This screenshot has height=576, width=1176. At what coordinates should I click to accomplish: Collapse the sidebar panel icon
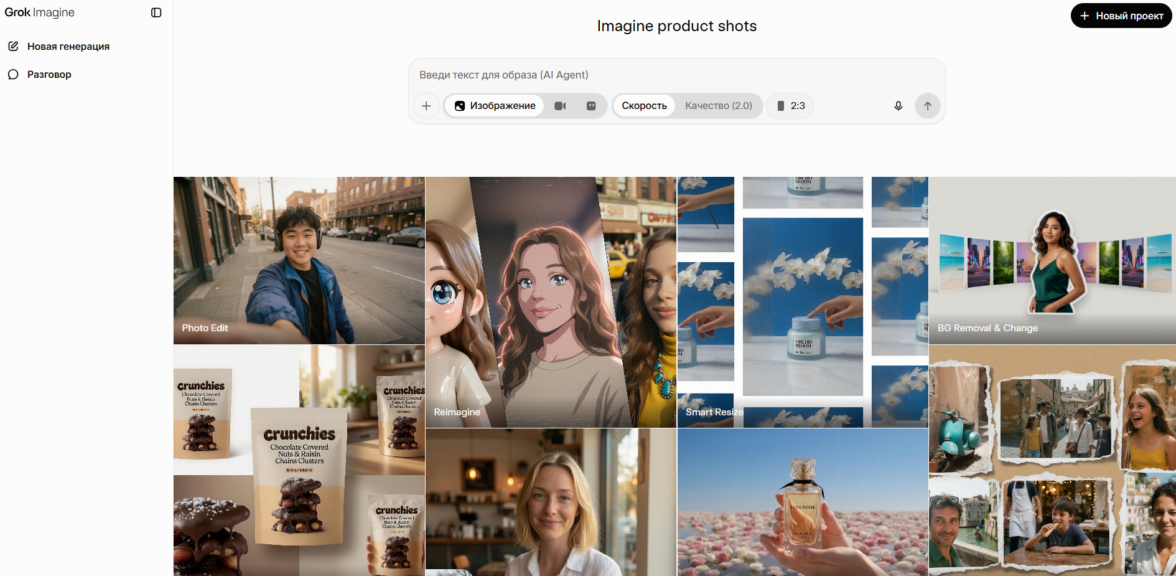156,13
